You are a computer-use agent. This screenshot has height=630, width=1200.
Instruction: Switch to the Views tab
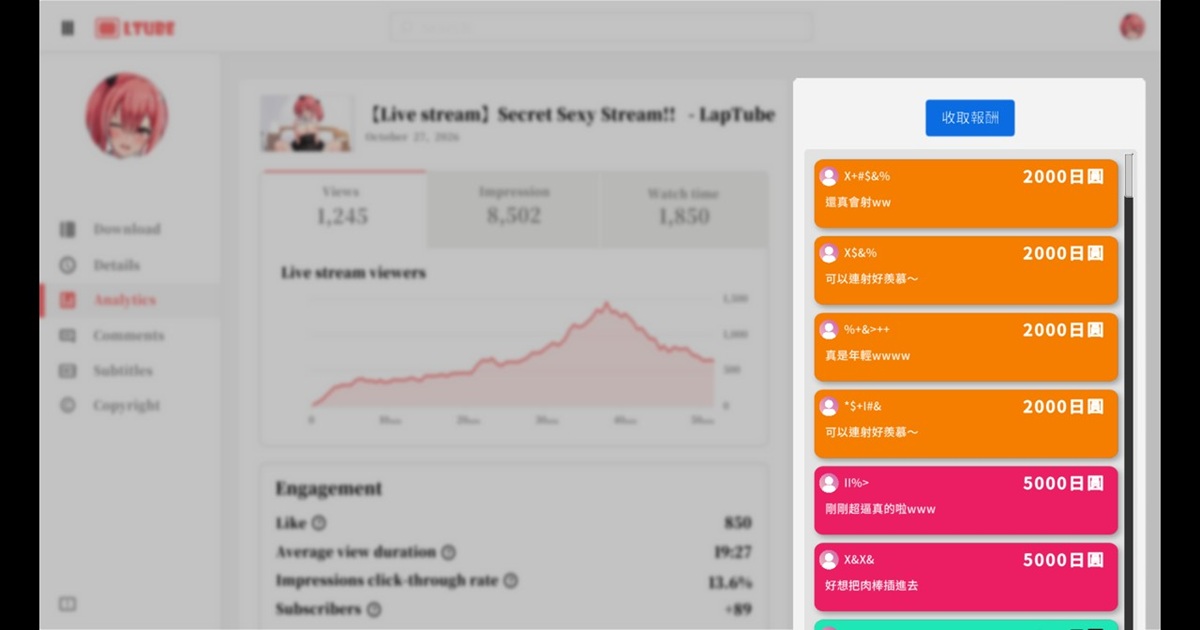coord(344,208)
